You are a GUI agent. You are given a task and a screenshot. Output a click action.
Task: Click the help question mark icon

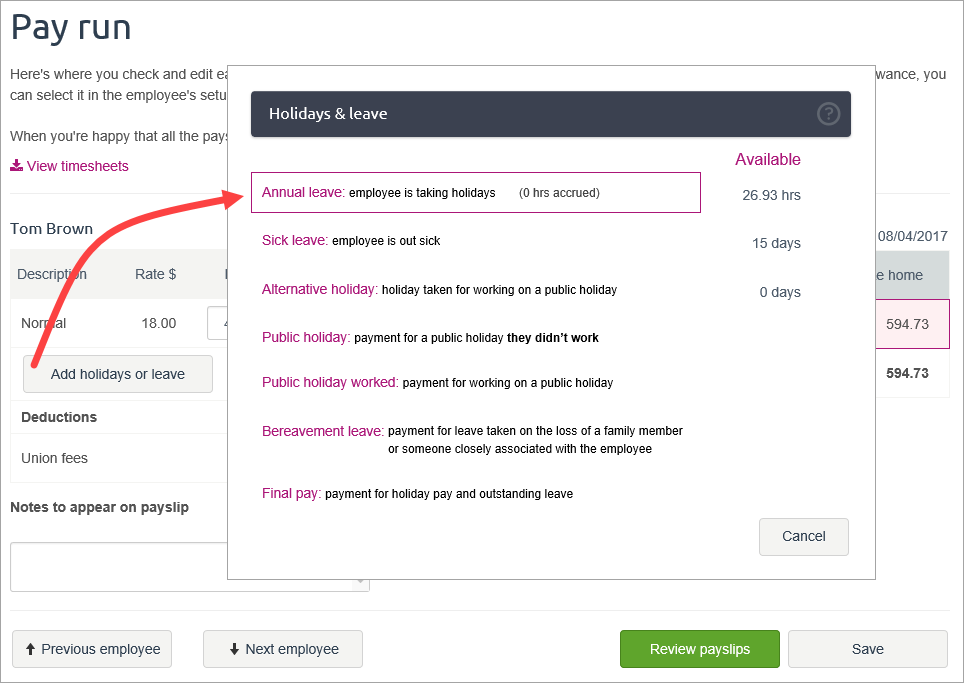(x=828, y=114)
